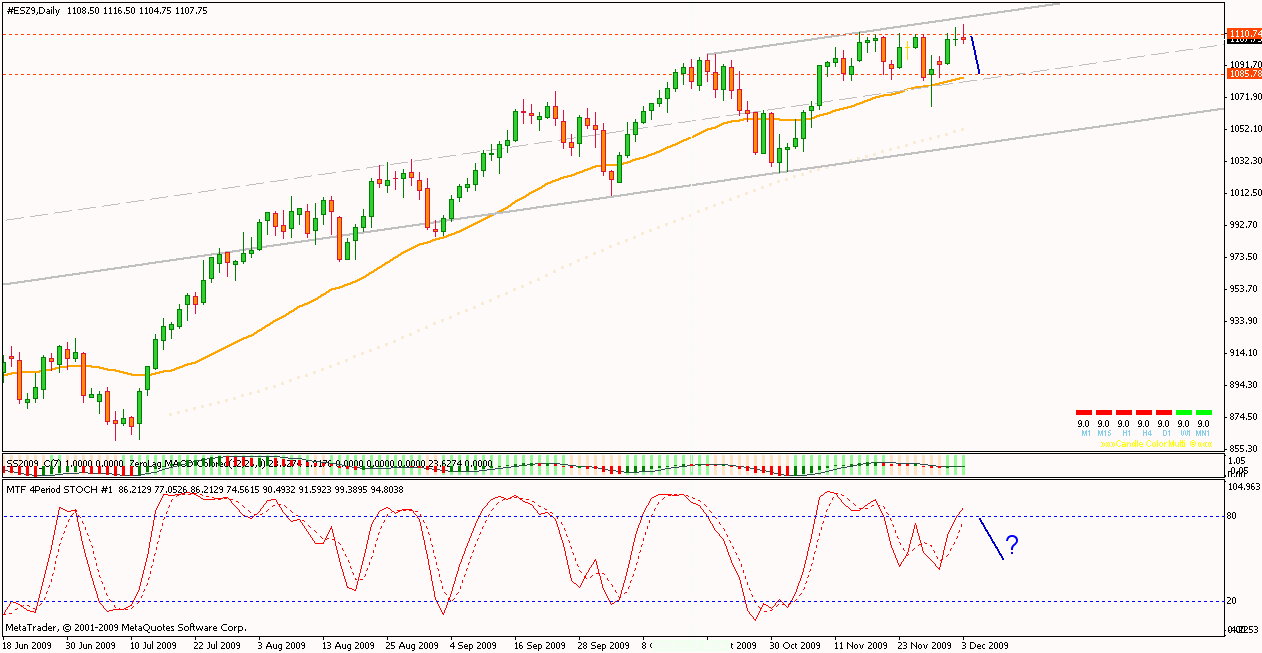Image resolution: width=1262 pixels, height=653 pixels.
Task: Click the green MN1 timeframe indicator bar
Action: (1204, 412)
